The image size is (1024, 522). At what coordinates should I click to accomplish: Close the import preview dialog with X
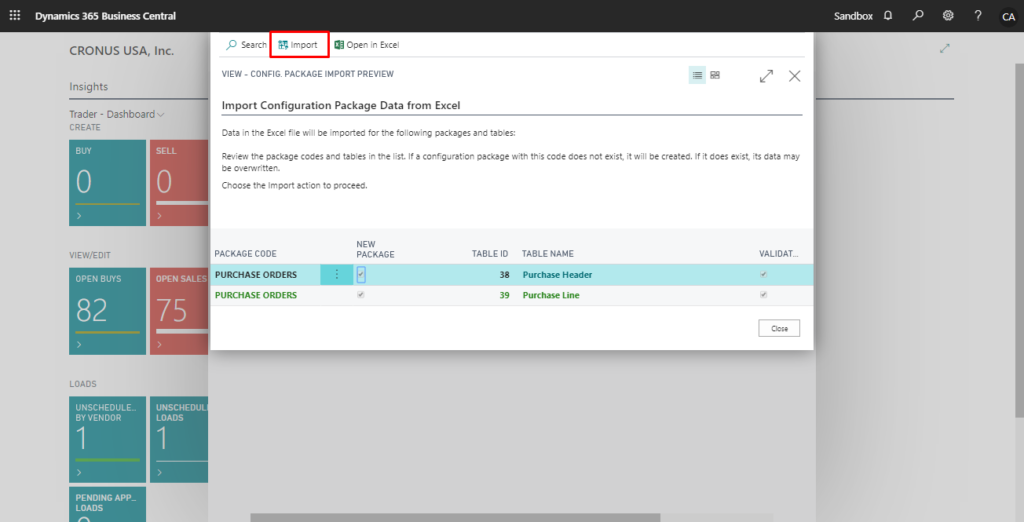[794, 76]
